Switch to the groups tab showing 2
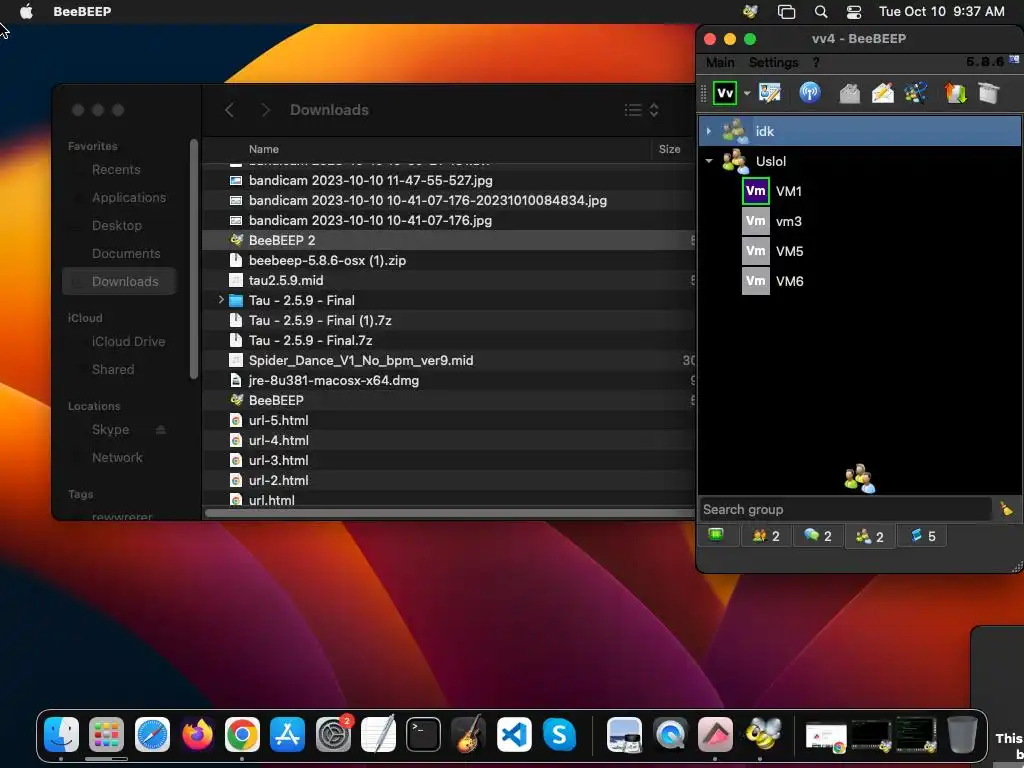 pos(870,536)
